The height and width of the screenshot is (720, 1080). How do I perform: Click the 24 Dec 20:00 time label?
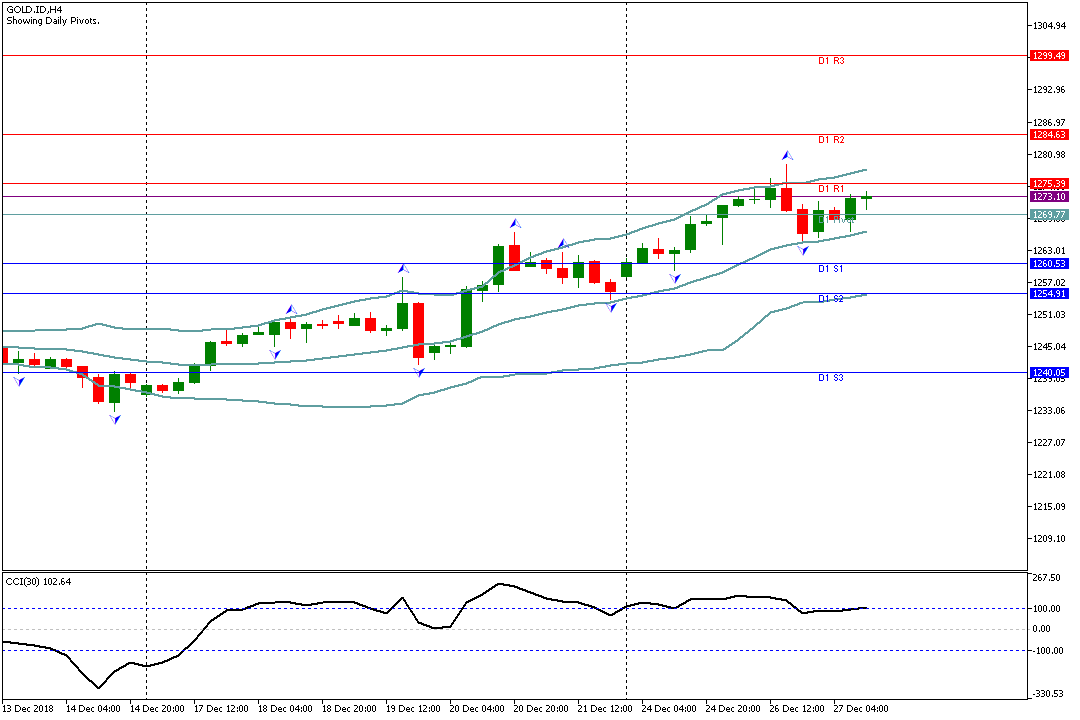point(733,709)
